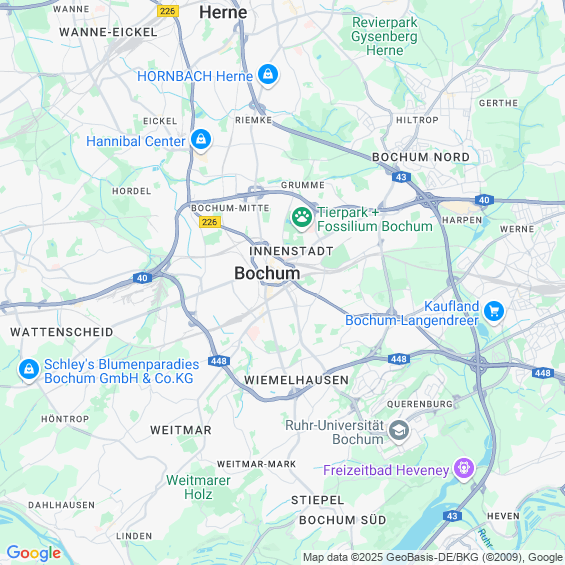Select the Hannibal Center shopping bag marker
The width and height of the screenshot is (565, 565).
(201, 140)
